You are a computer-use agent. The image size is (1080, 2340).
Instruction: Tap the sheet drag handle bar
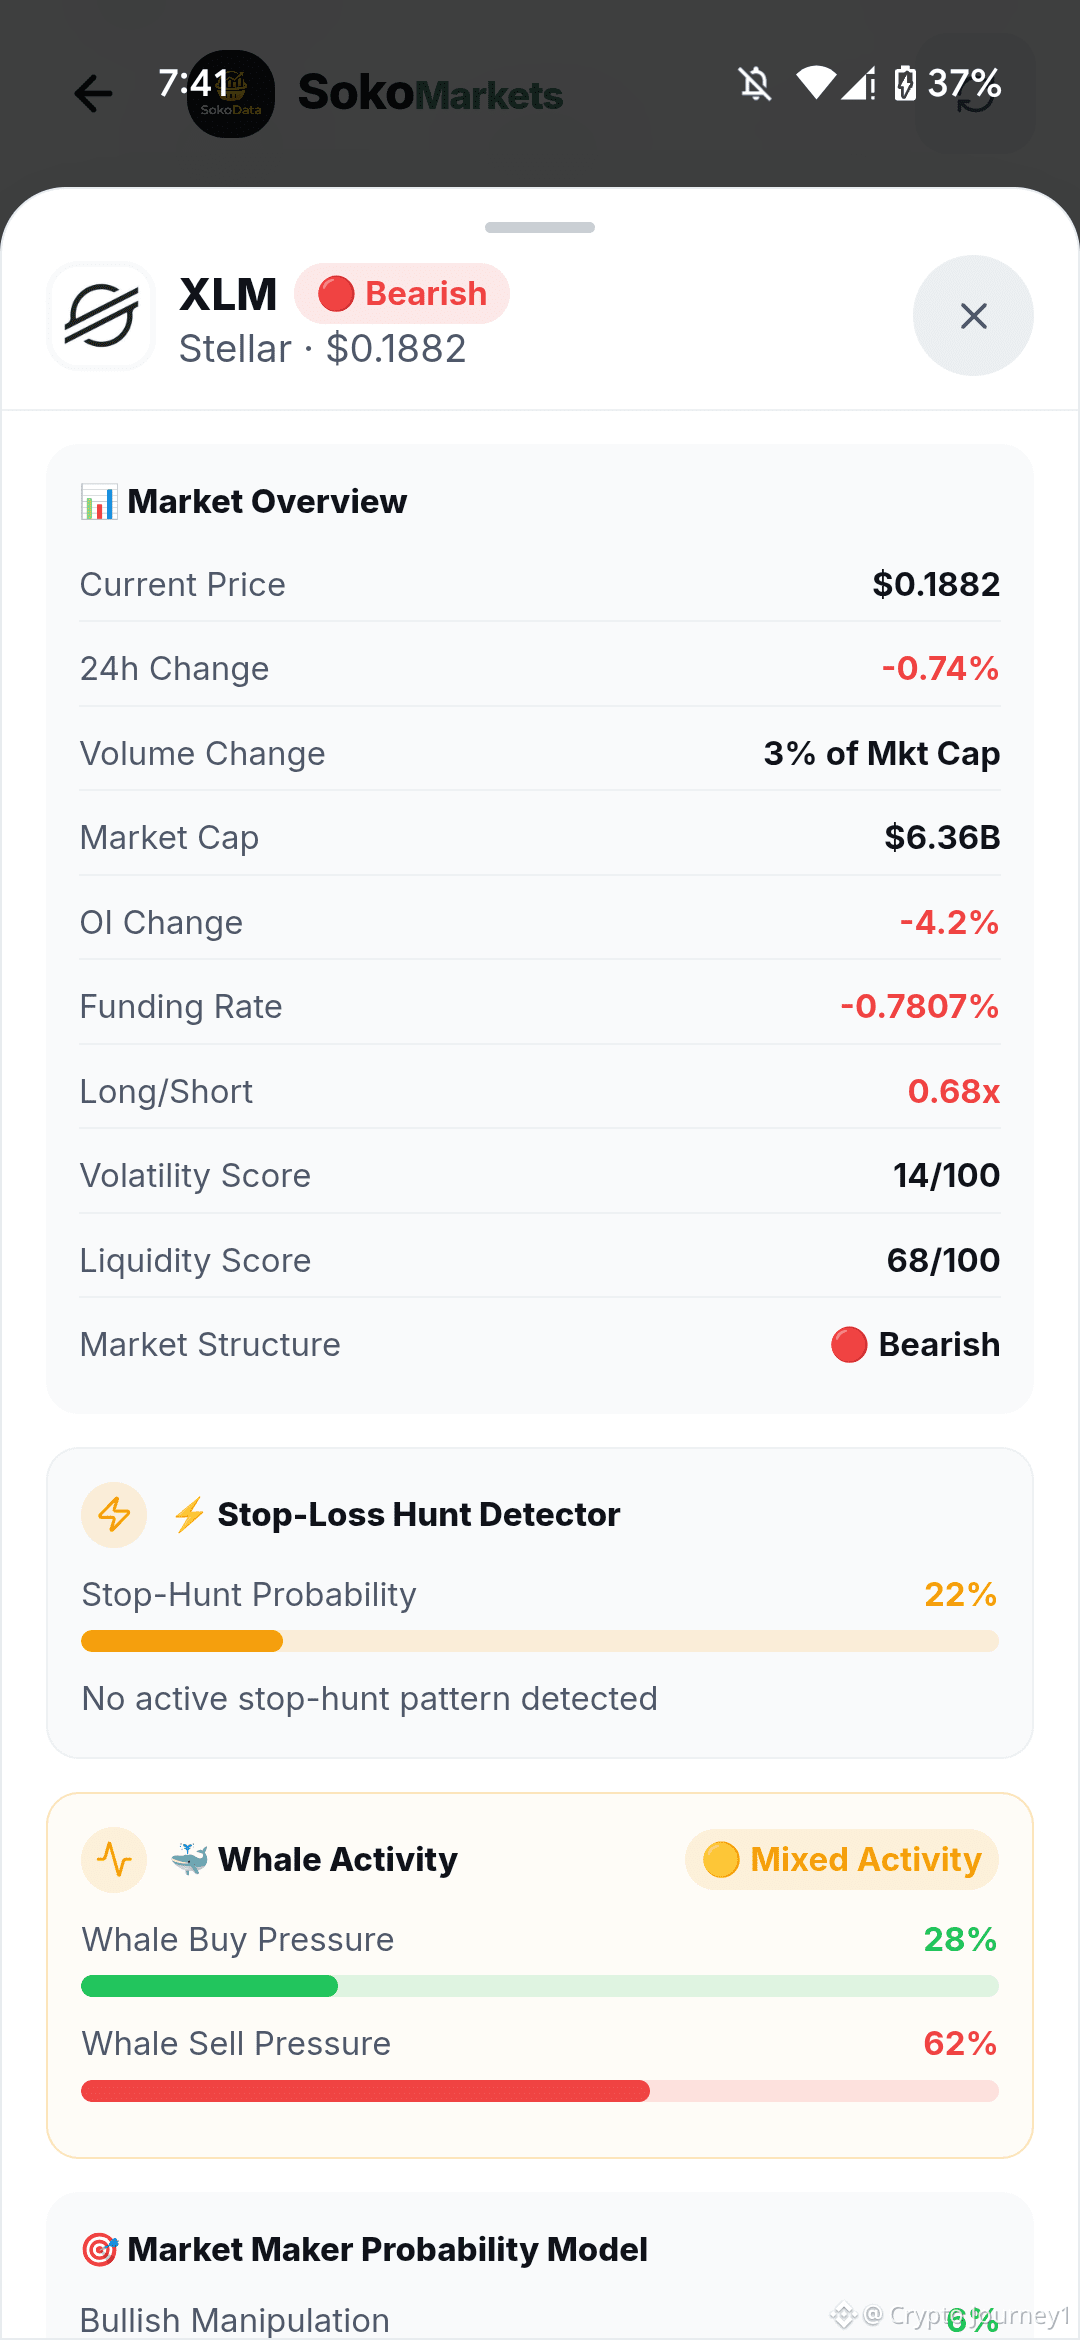click(x=540, y=227)
